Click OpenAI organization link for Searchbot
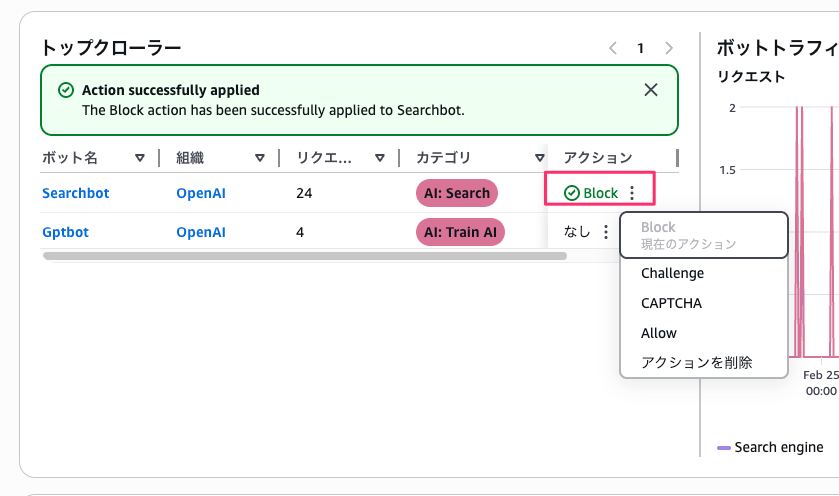 click(x=201, y=193)
